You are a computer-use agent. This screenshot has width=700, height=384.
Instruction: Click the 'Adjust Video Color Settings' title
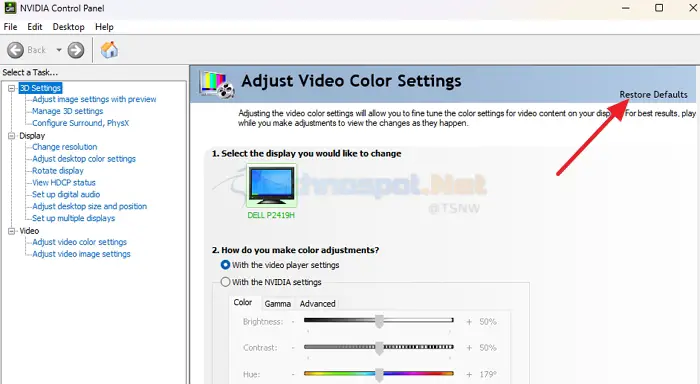click(351, 81)
